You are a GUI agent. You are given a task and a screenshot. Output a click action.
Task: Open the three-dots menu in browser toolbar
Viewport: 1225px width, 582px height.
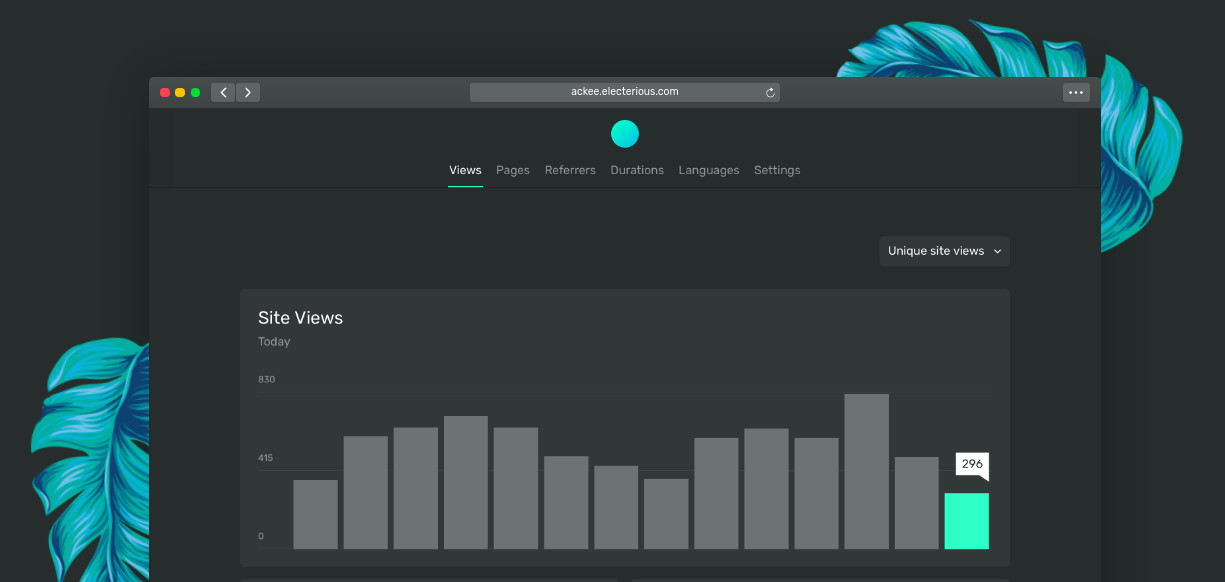pyautogui.click(x=1076, y=92)
